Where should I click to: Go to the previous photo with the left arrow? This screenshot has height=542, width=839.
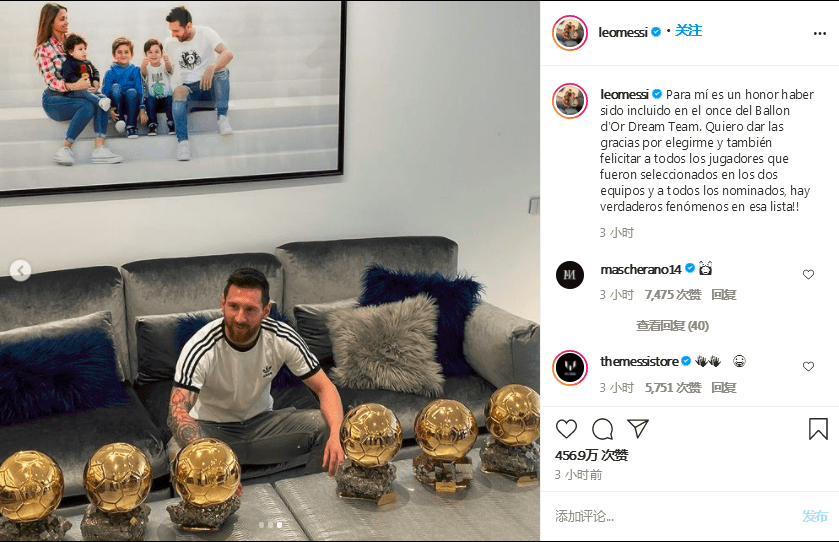pos(20,270)
